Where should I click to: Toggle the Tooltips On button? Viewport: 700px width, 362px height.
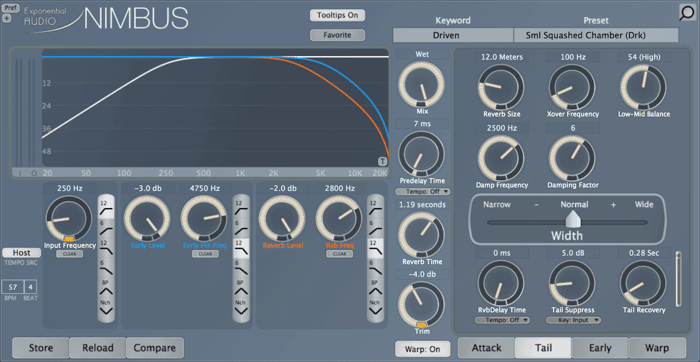click(338, 15)
